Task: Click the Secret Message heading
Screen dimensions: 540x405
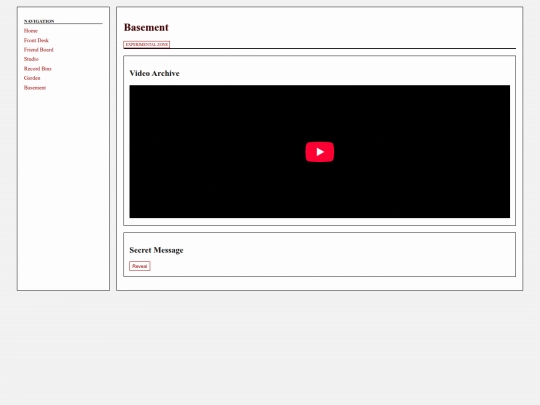Action: [x=156, y=250]
